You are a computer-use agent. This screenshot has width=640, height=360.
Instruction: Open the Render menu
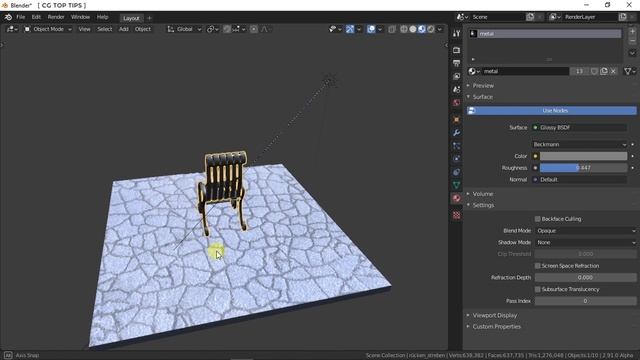pos(56,17)
